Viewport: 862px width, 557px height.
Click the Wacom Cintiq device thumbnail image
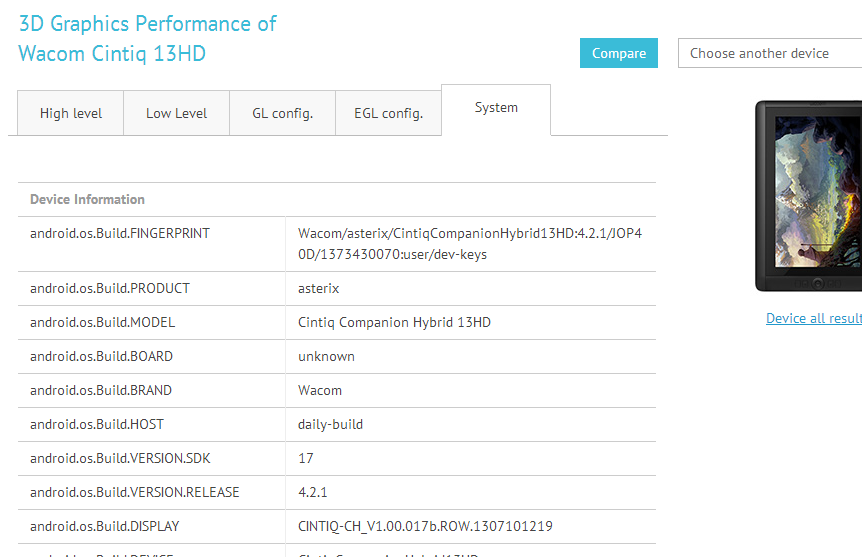(x=809, y=196)
